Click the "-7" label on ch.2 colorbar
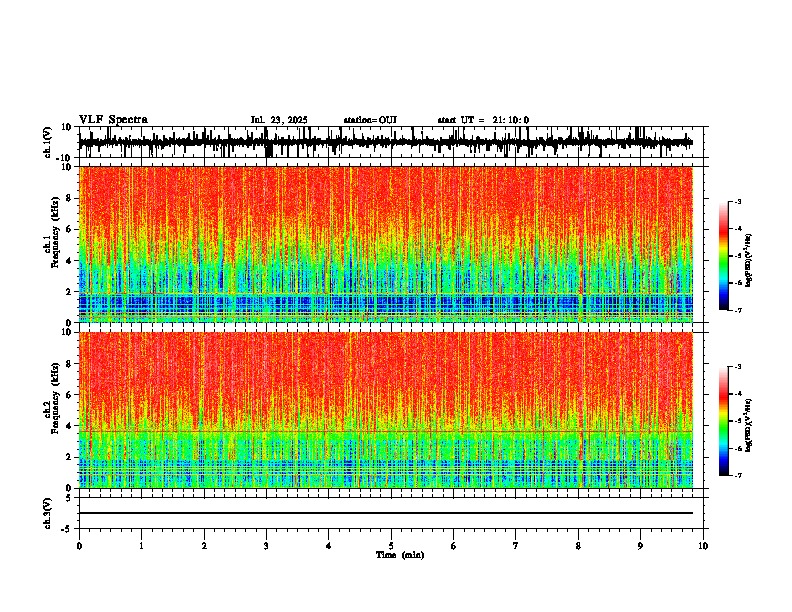Viewport: 792px width, 612px height. coord(737,476)
